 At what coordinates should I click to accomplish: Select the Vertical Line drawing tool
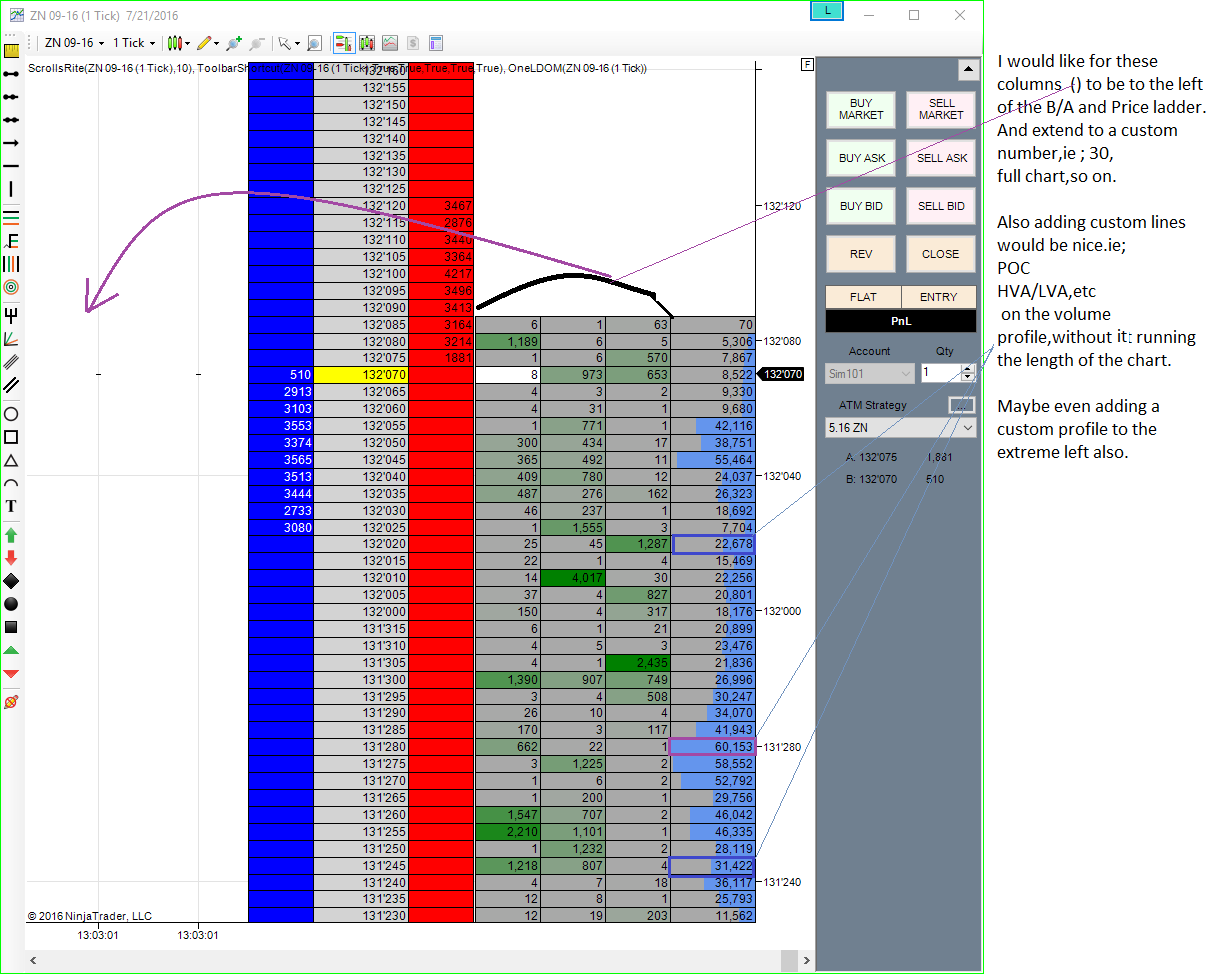pyautogui.click(x=12, y=189)
